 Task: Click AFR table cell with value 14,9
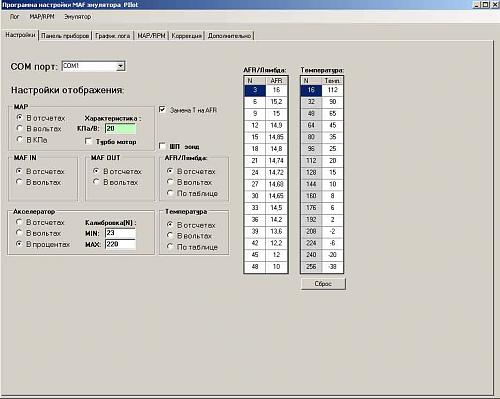[x=276, y=125]
